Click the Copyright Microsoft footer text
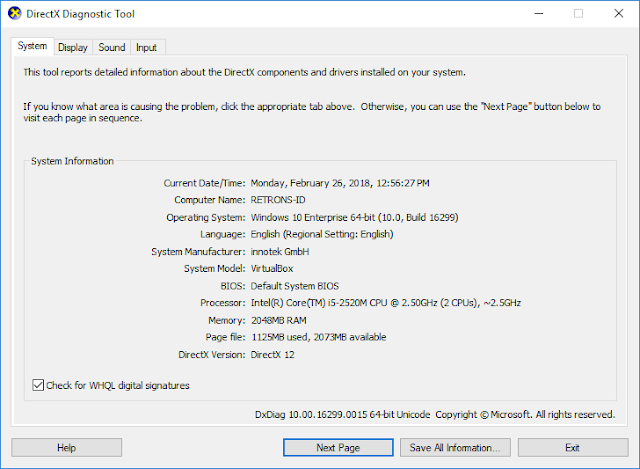 click(x=525, y=414)
